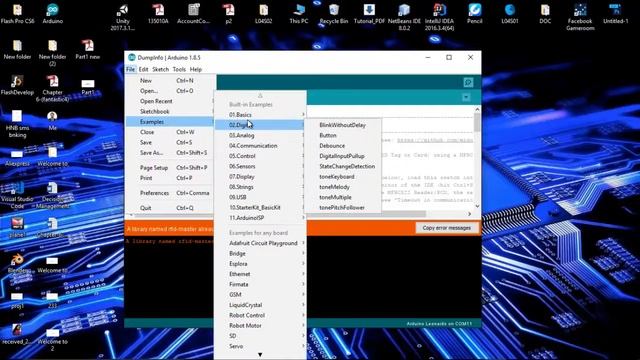640x360 pixels.
Task: Open the L04S02 desktop file icon
Action: pyautogui.click(x=263, y=13)
